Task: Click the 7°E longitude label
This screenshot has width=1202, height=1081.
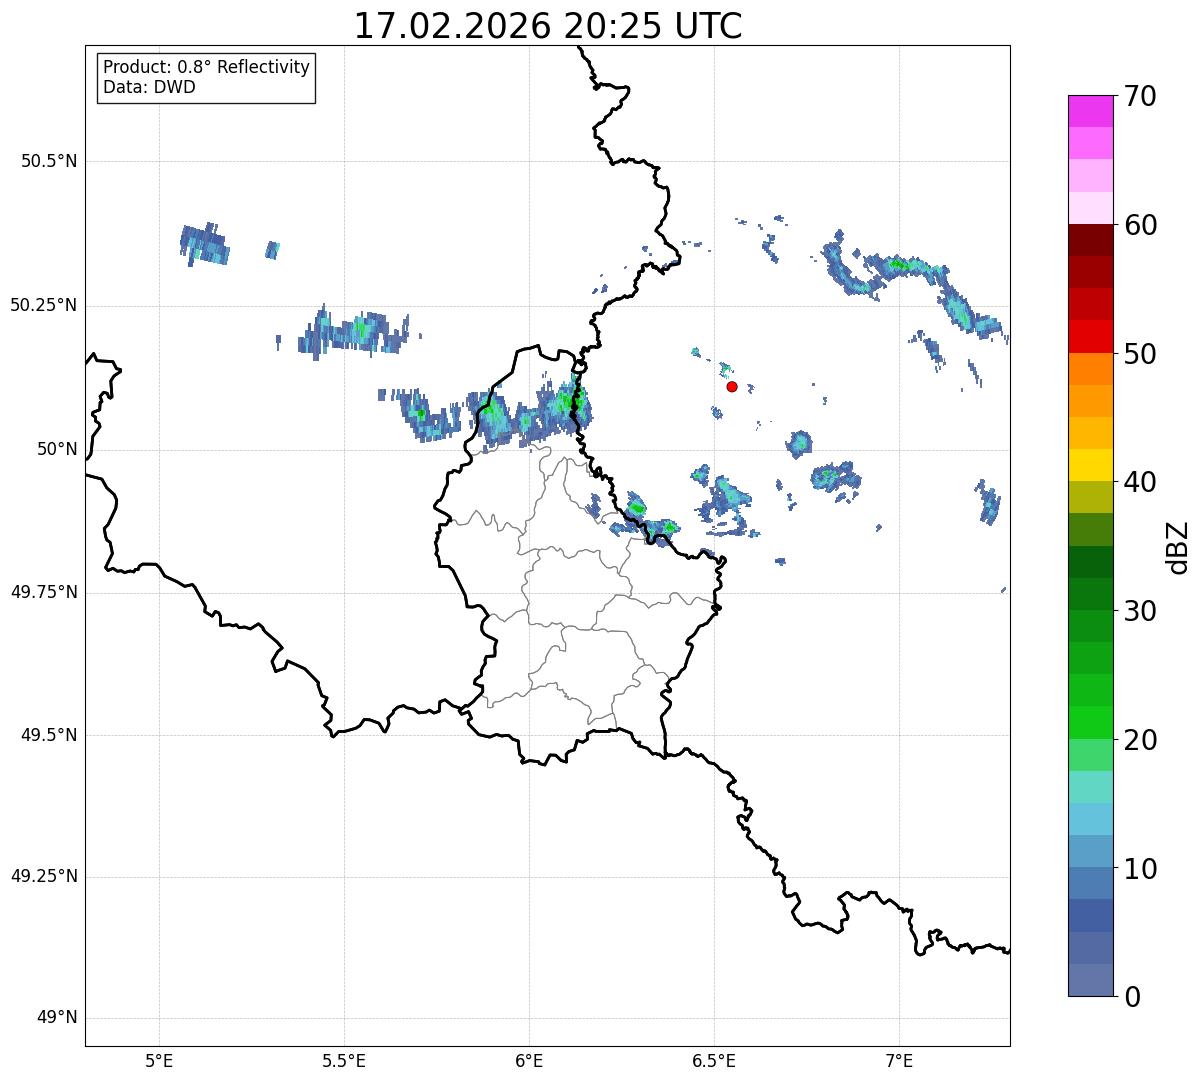Action: pos(899,1060)
